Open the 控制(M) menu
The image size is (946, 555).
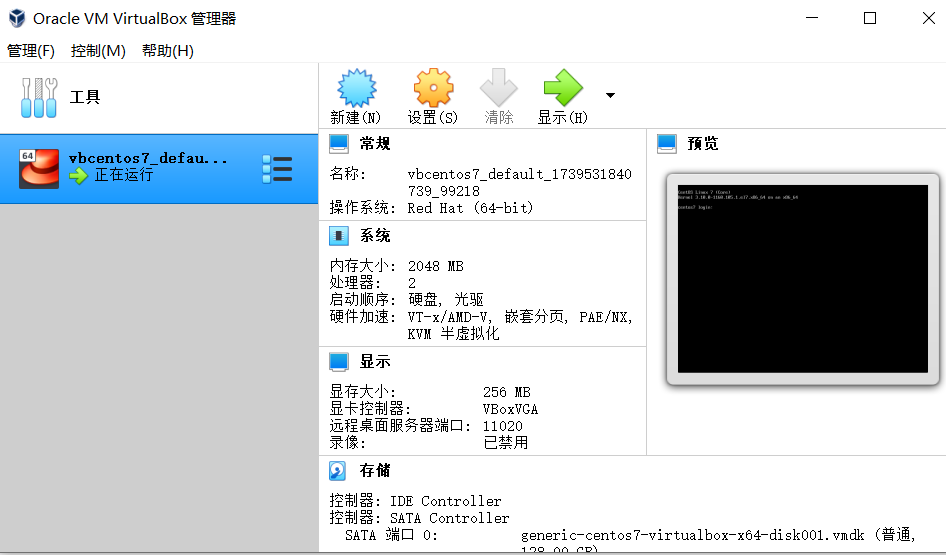click(98, 51)
